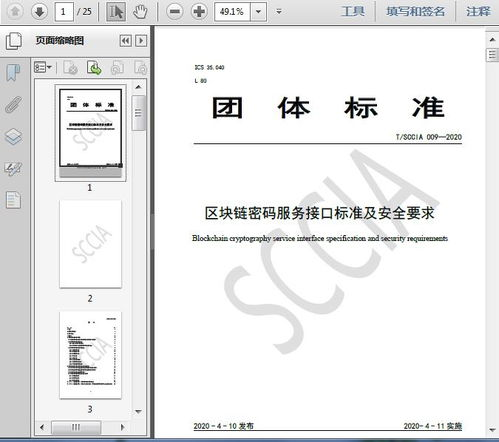The width and height of the screenshot is (499, 442).
Task: Collapse the thumbnails panel with double-arrow
Action: (126, 41)
